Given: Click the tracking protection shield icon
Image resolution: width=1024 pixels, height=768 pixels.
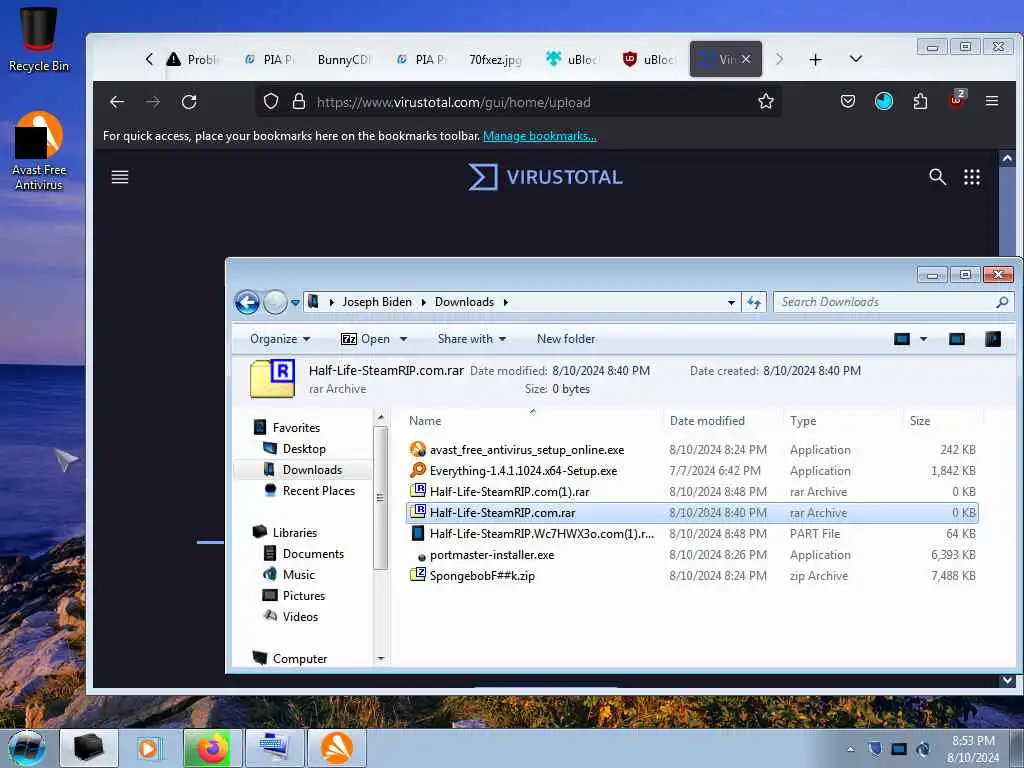Looking at the screenshot, I should [x=271, y=101].
